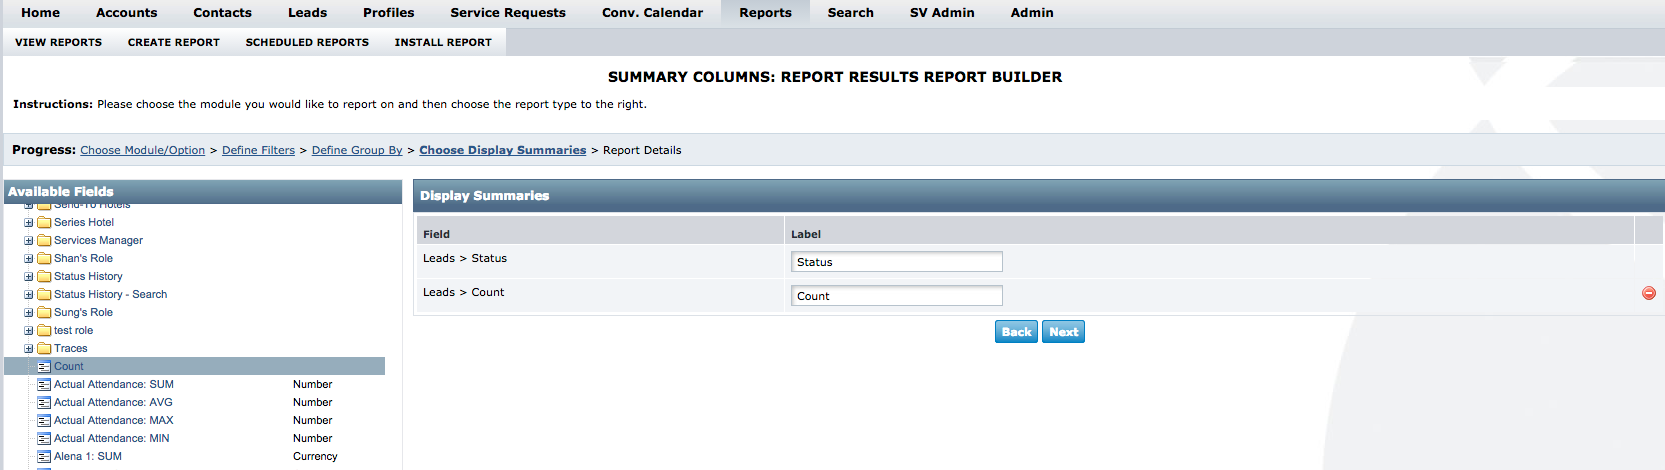Edit the Count label input field
The image size is (1665, 470).
tap(897, 296)
